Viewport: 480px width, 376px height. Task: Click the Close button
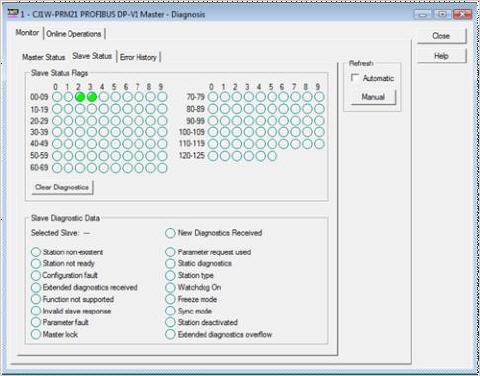[x=441, y=36]
